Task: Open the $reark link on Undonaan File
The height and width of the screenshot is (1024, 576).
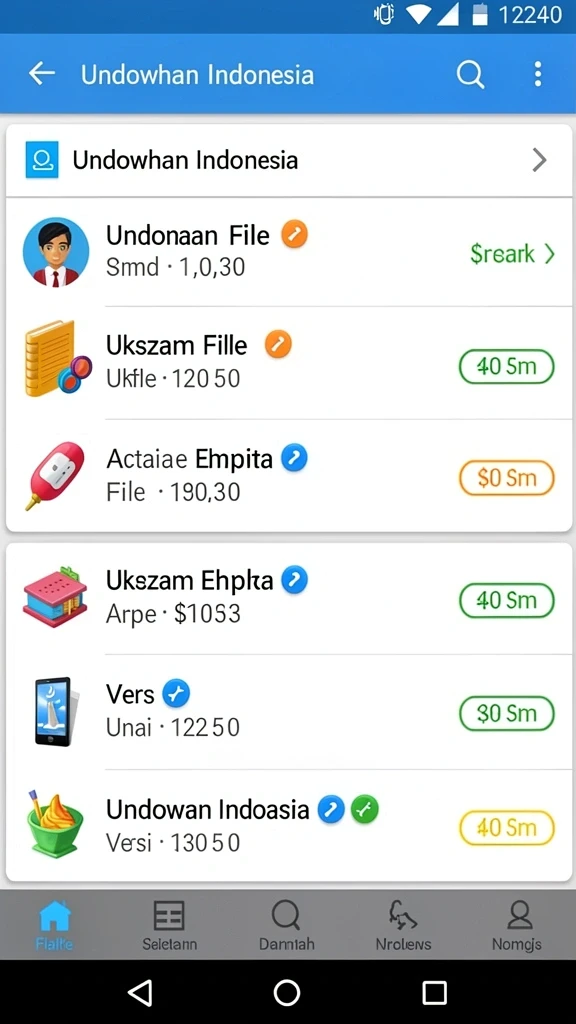Action: coord(513,253)
